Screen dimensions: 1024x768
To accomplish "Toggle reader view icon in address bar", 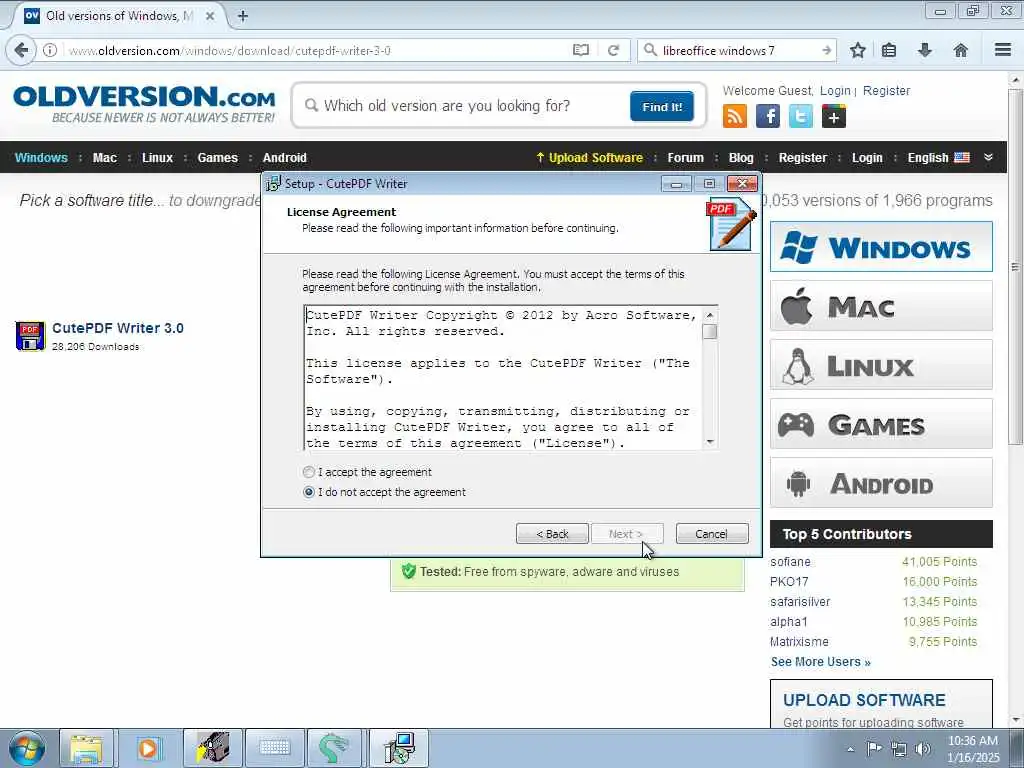I will click(x=581, y=50).
